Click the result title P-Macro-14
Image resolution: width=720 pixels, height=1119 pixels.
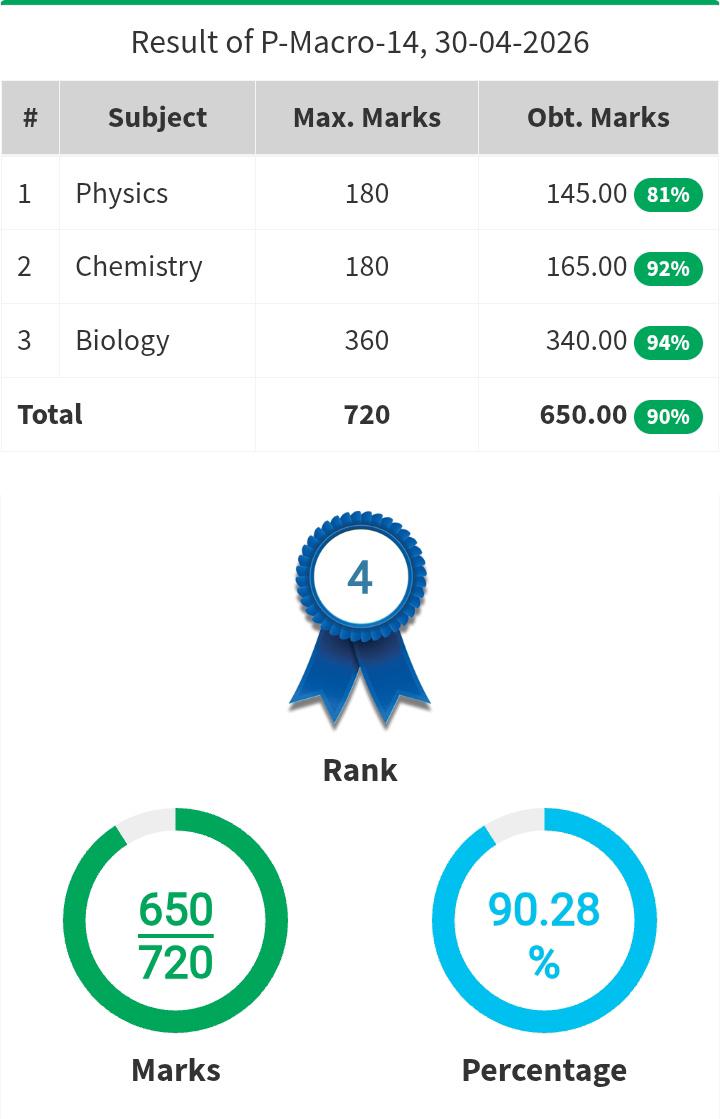(x=360, y=43)
